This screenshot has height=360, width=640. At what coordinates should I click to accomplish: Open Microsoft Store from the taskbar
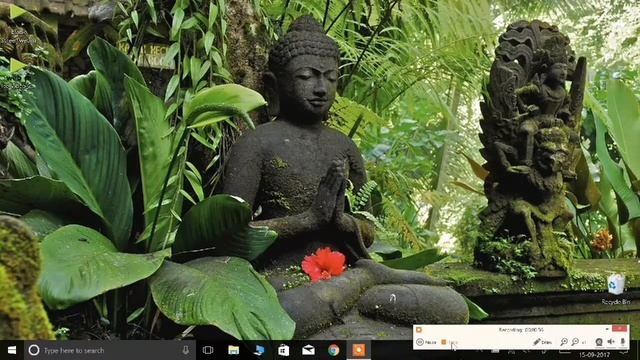[284, 350]
